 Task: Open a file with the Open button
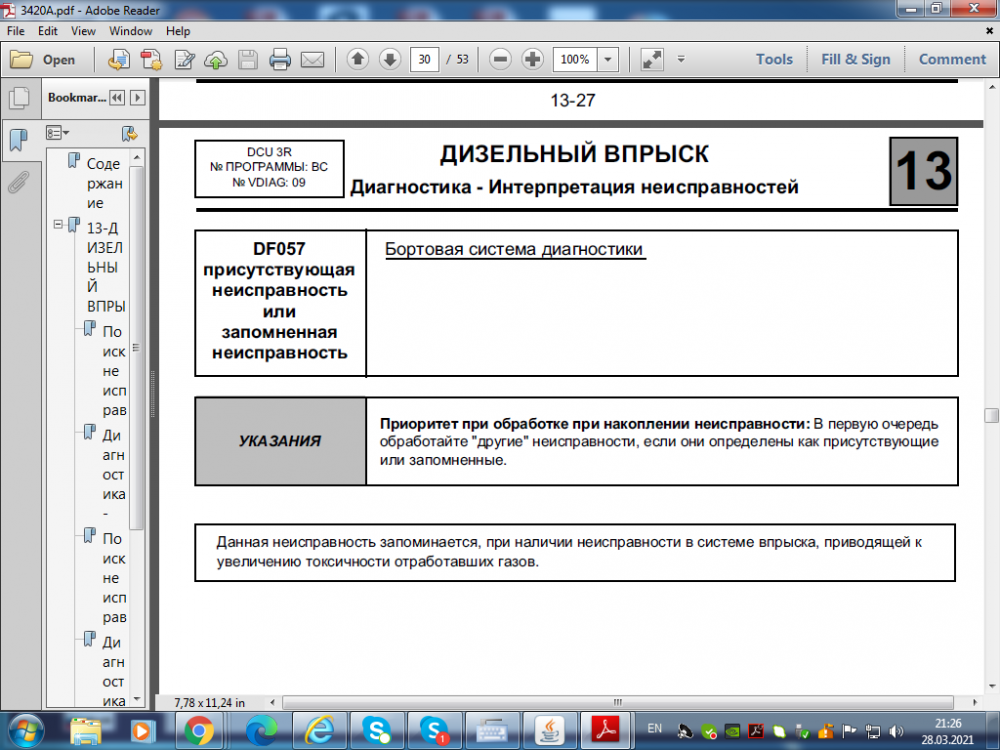[x=43, y=60]
